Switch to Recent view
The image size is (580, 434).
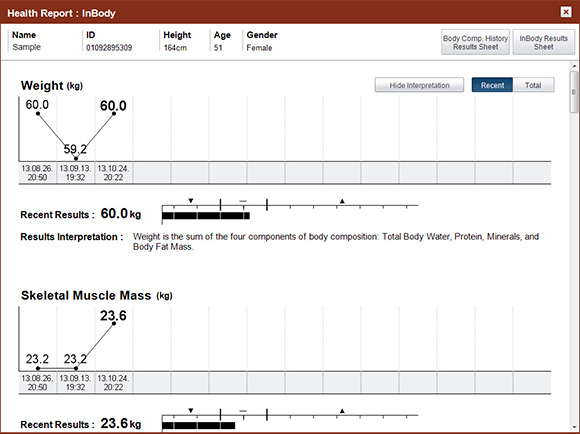pyautogui.click(x=492, y=85)
